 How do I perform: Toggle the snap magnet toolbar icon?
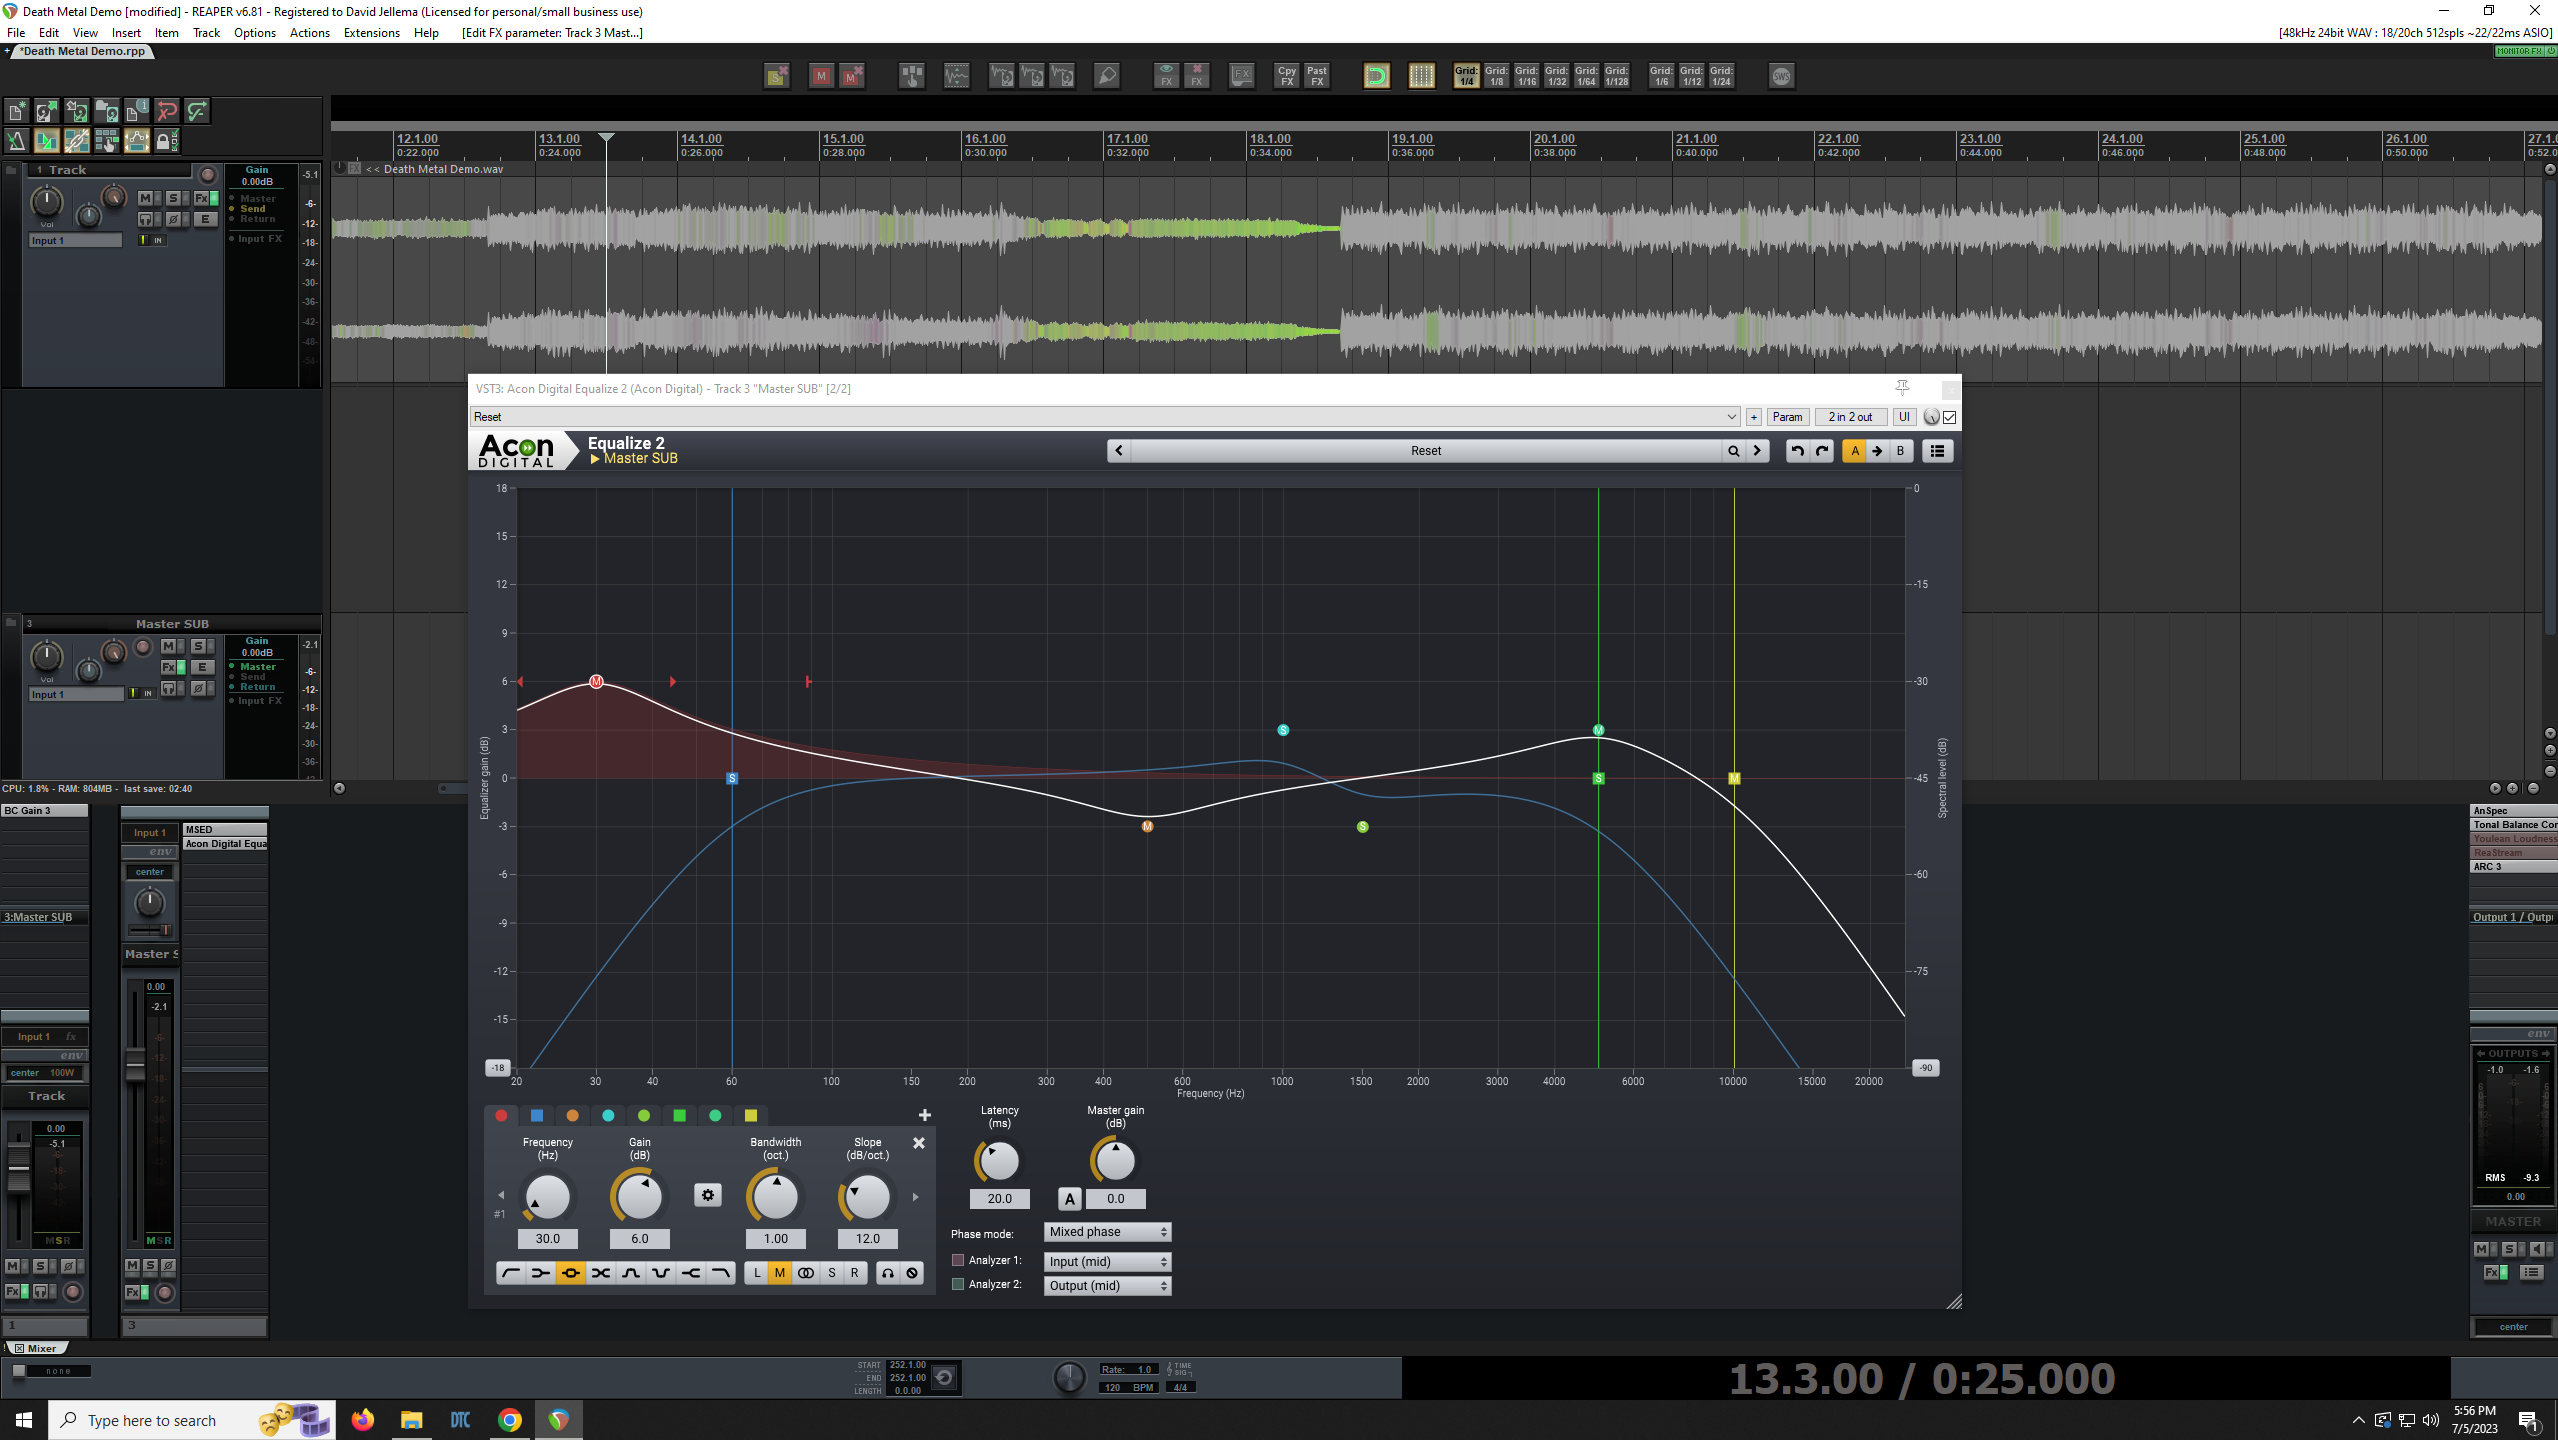pos(1377,76)
